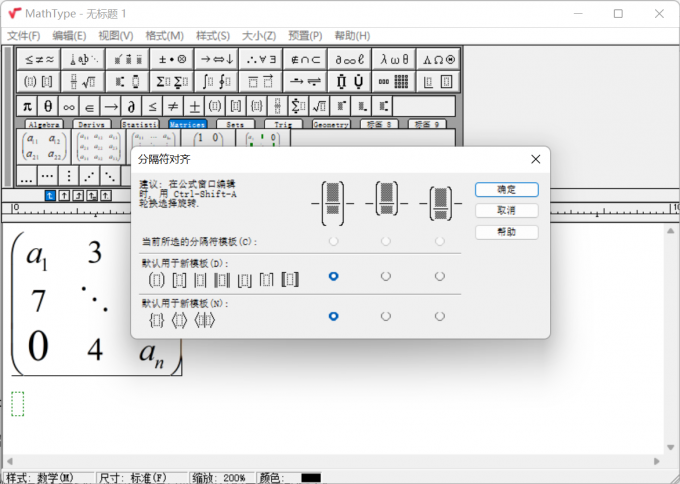Insert summation template from small bar
The width and height of the screenshot is (680, 484).
298,106
